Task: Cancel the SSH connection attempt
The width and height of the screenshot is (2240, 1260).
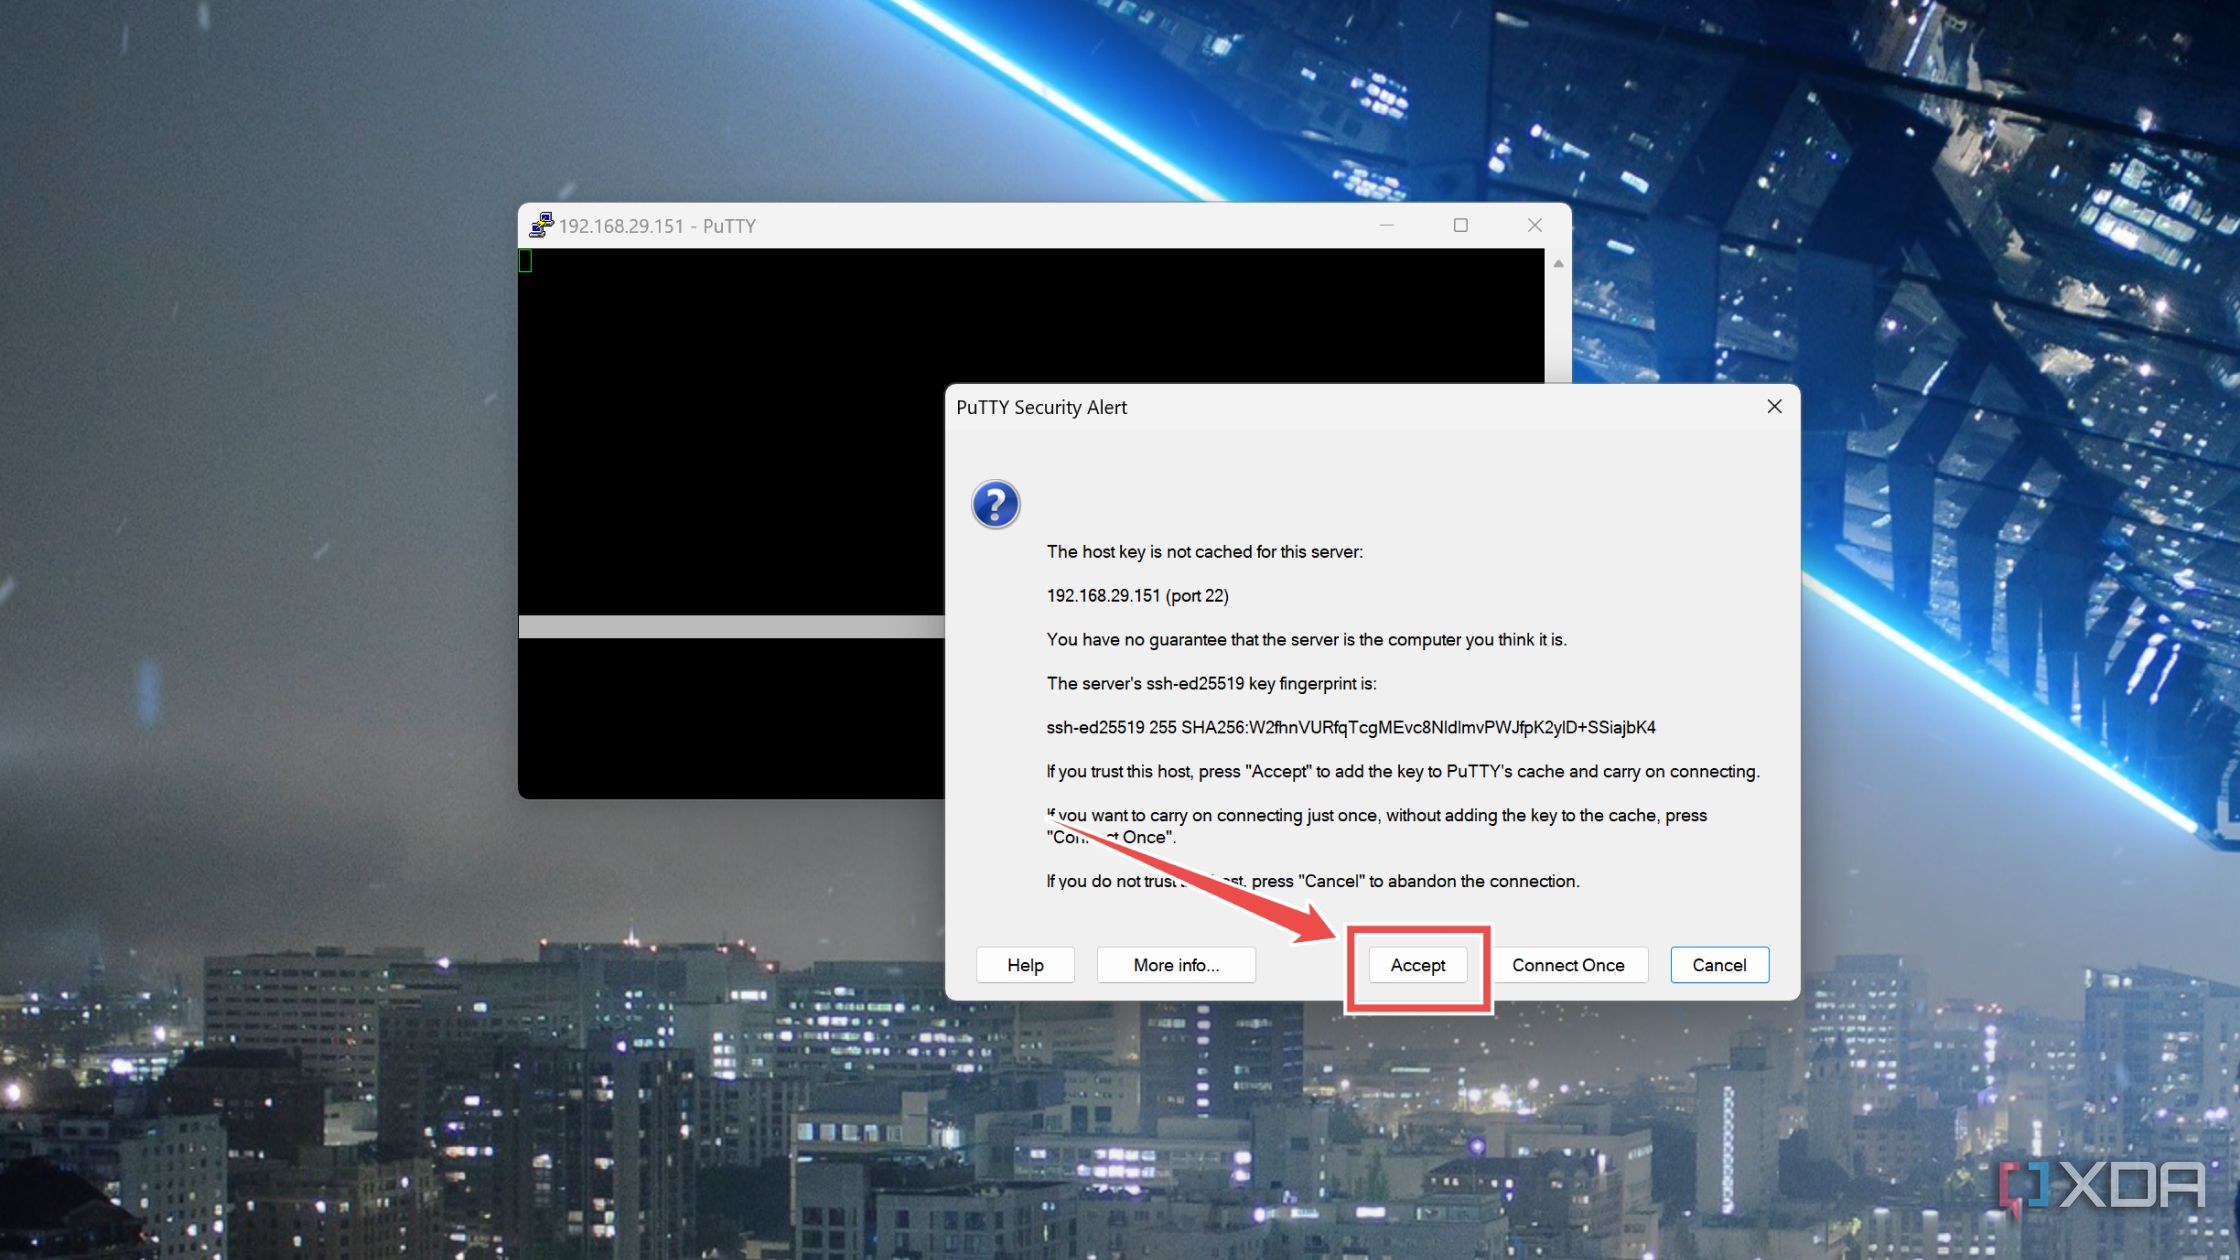Action: click(x=1719, y=965)
